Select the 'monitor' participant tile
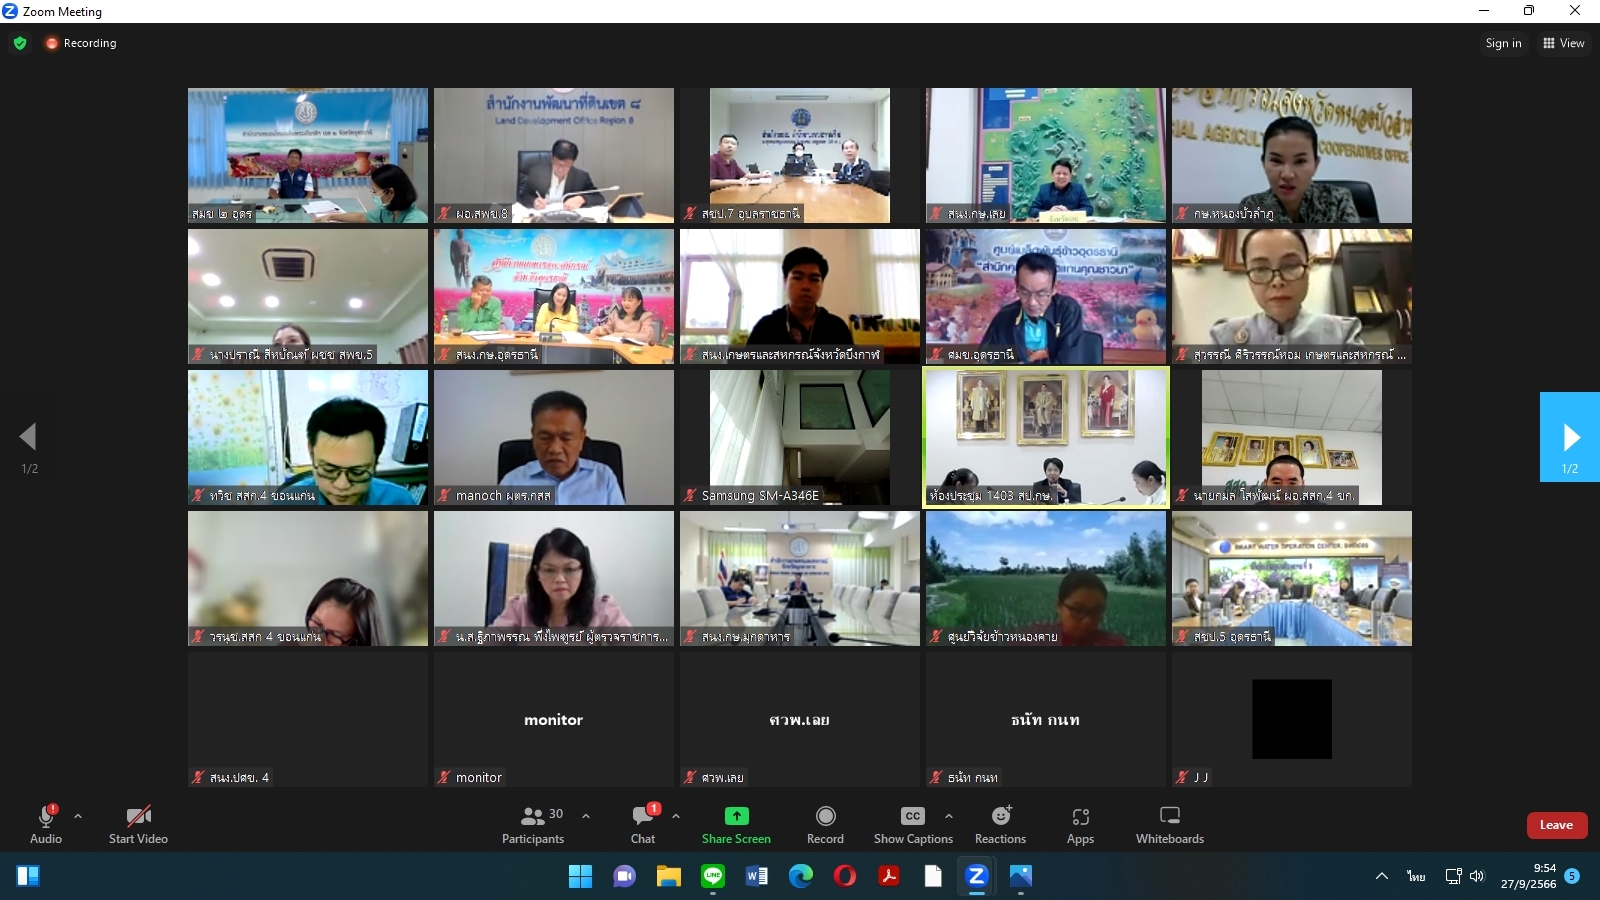Viewport: 1600px width, 900px height. [554, 719]
